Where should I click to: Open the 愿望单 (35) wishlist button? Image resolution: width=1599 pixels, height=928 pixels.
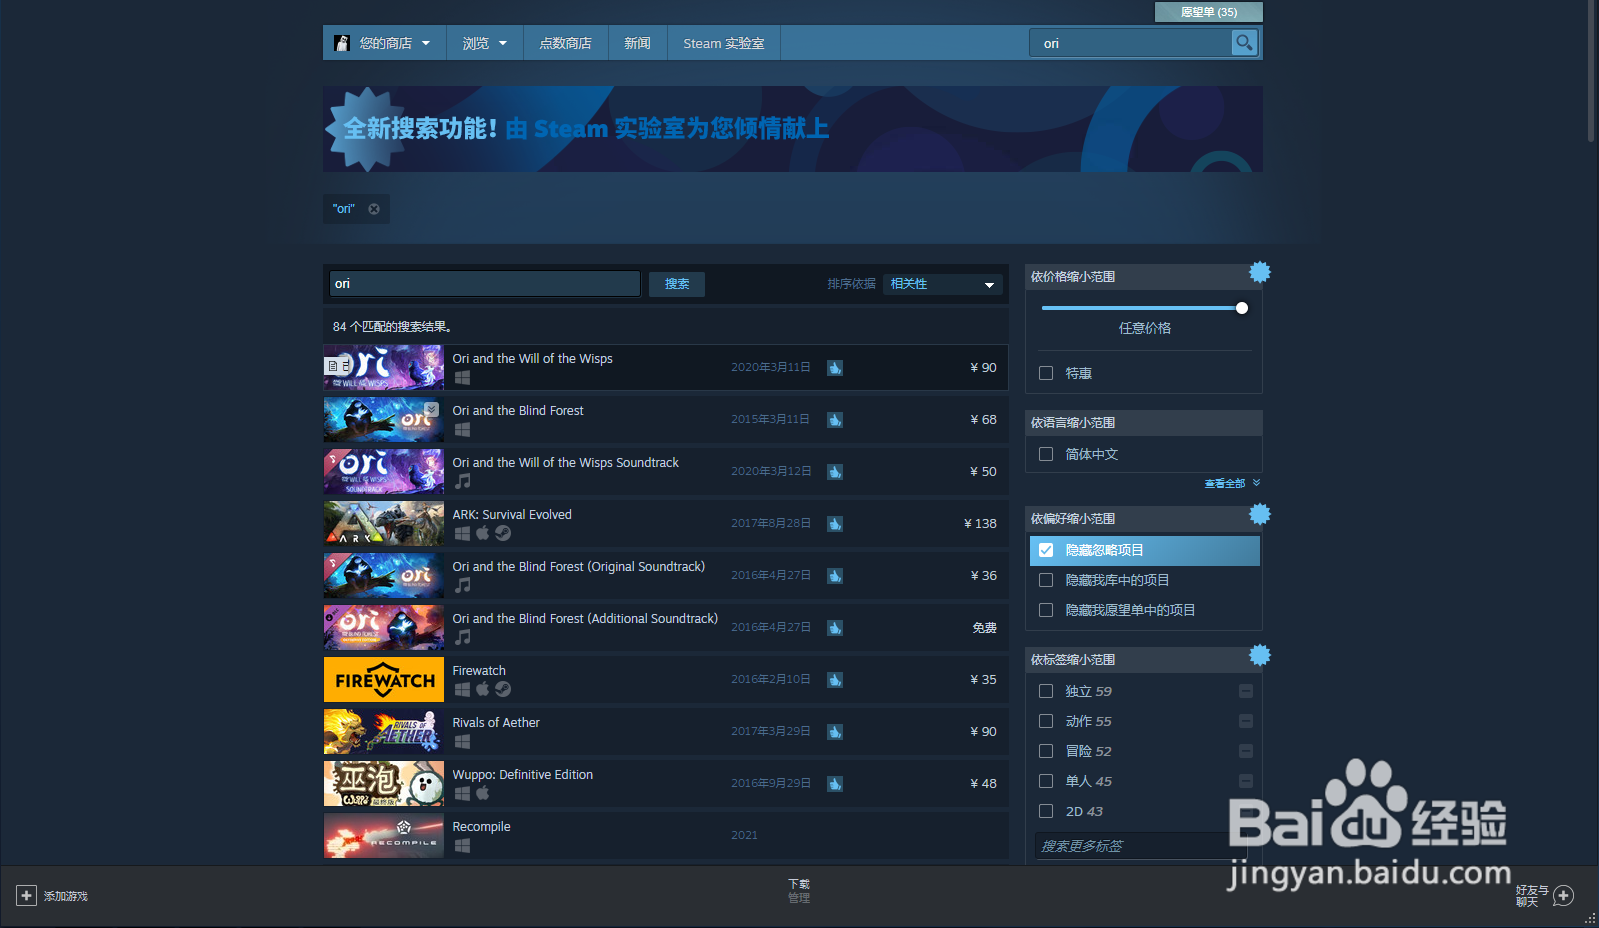[x=1209, y=12]
